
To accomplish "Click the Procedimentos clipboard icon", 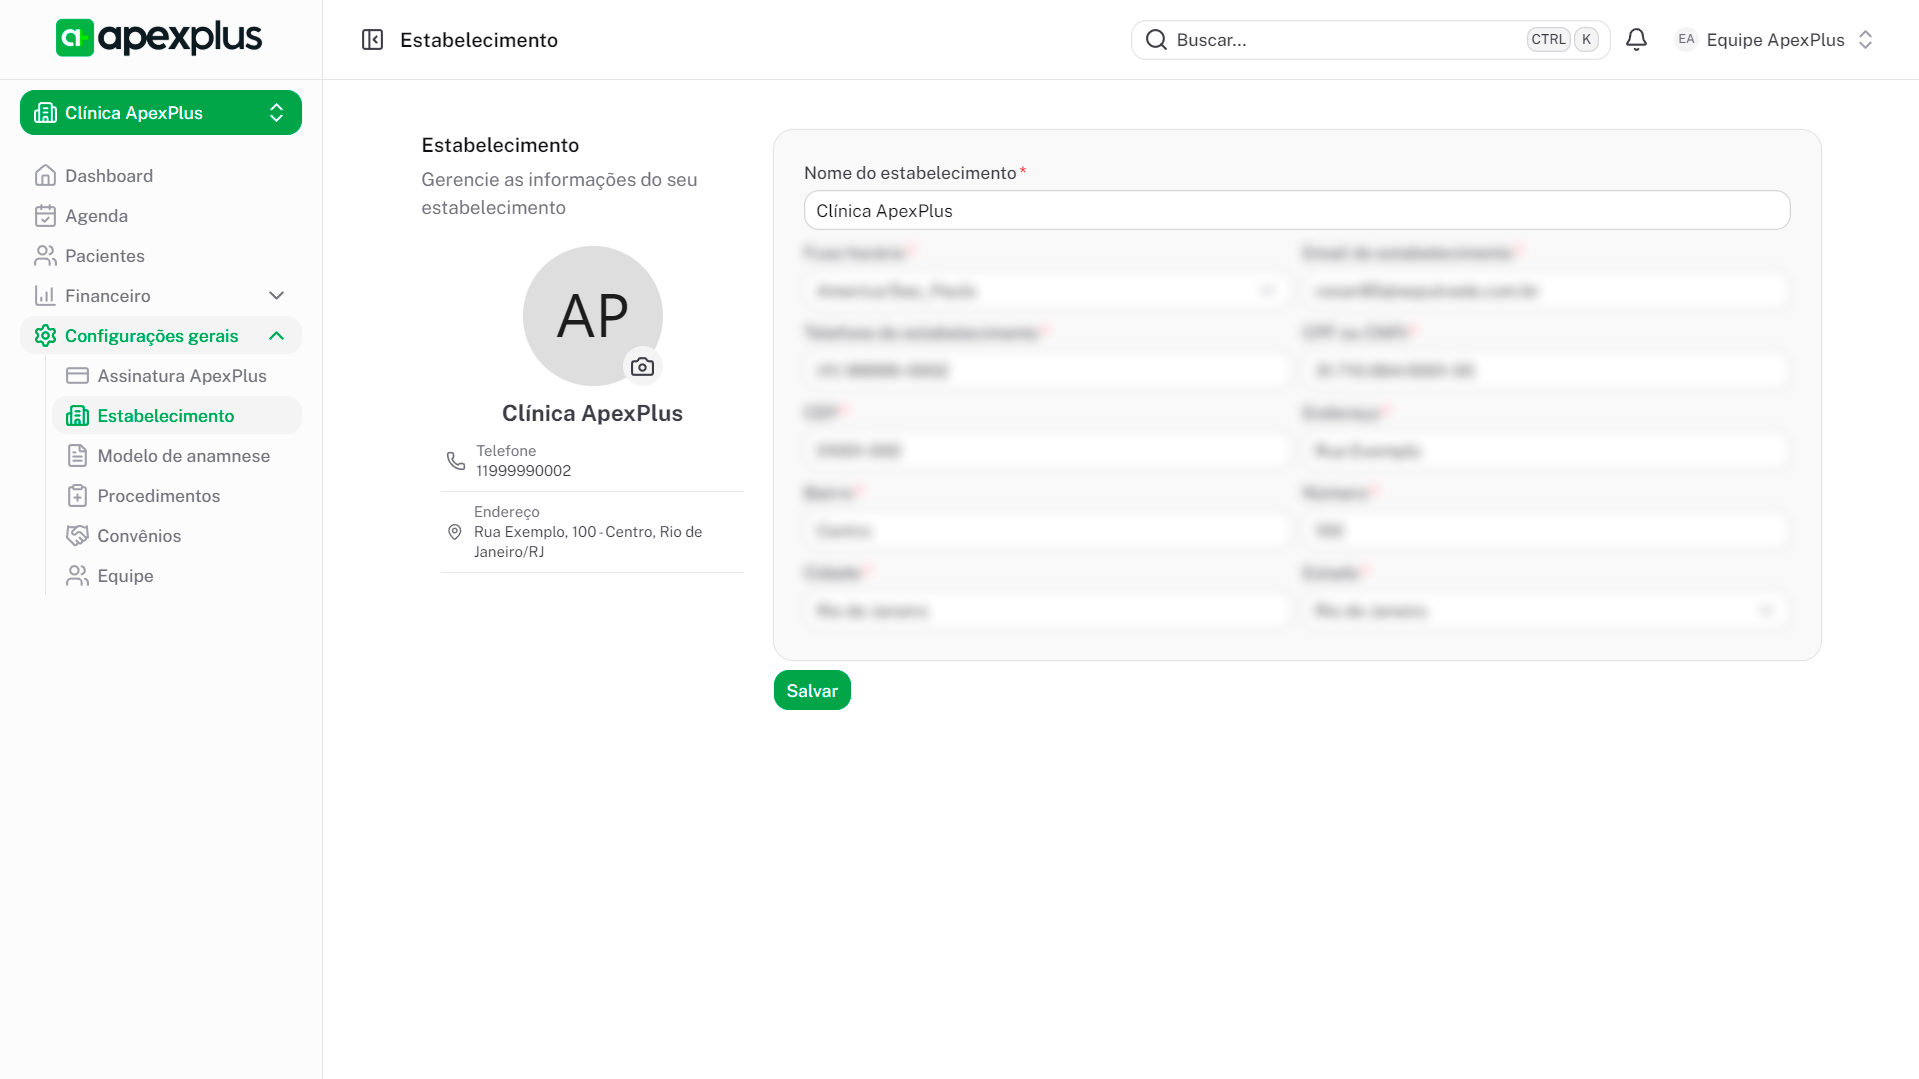I will [77, 496].
